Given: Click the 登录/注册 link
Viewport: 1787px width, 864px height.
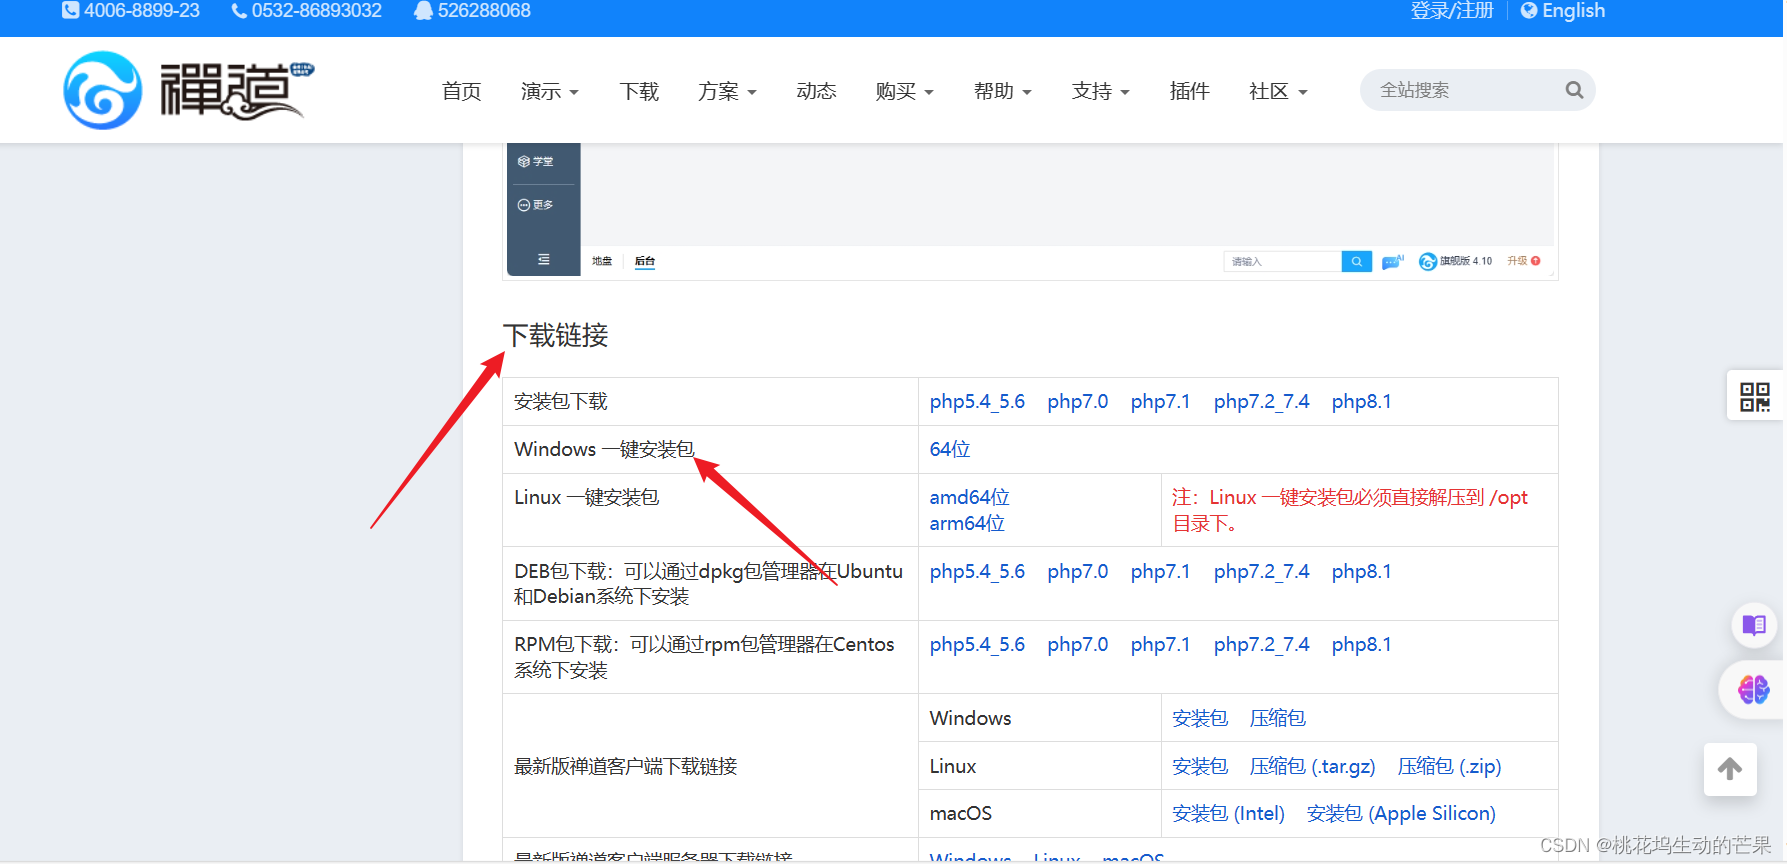Looking at the screenshot, I should [1452, 10].
